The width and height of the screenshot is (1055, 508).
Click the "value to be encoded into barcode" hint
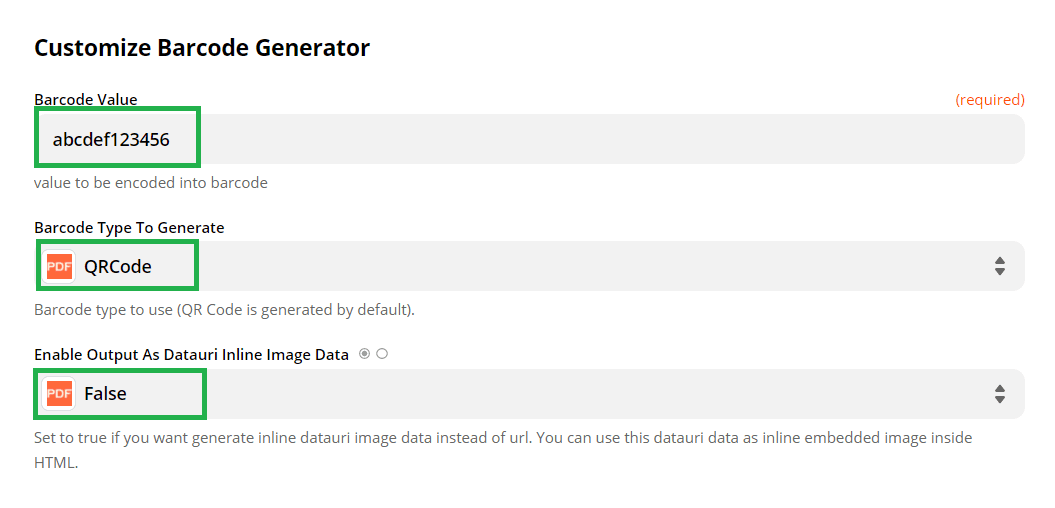coord(151,183)
